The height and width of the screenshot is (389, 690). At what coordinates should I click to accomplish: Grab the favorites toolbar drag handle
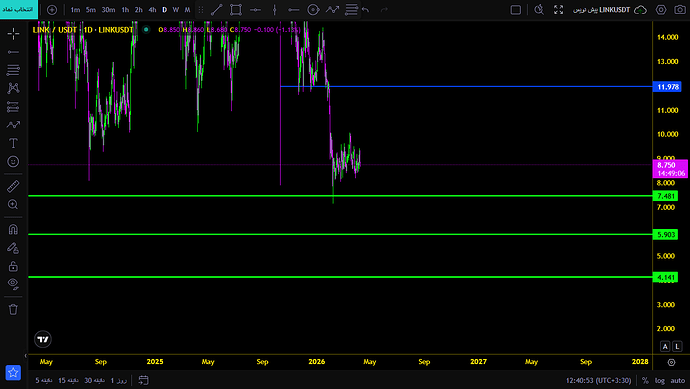click(x=201, y=10)
